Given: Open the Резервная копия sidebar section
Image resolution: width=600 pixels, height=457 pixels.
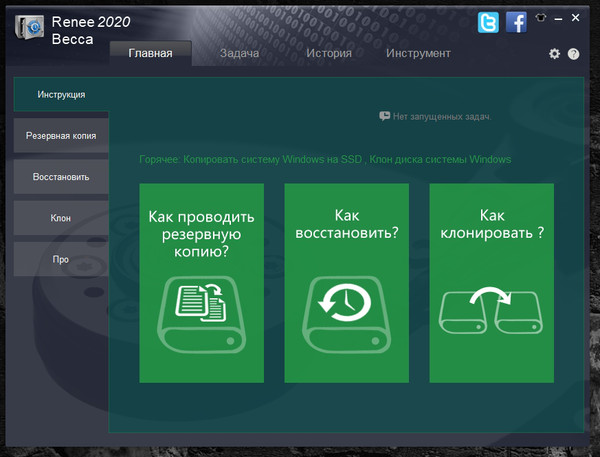Looking at the screenshot, I should click(x=61, y=136).
